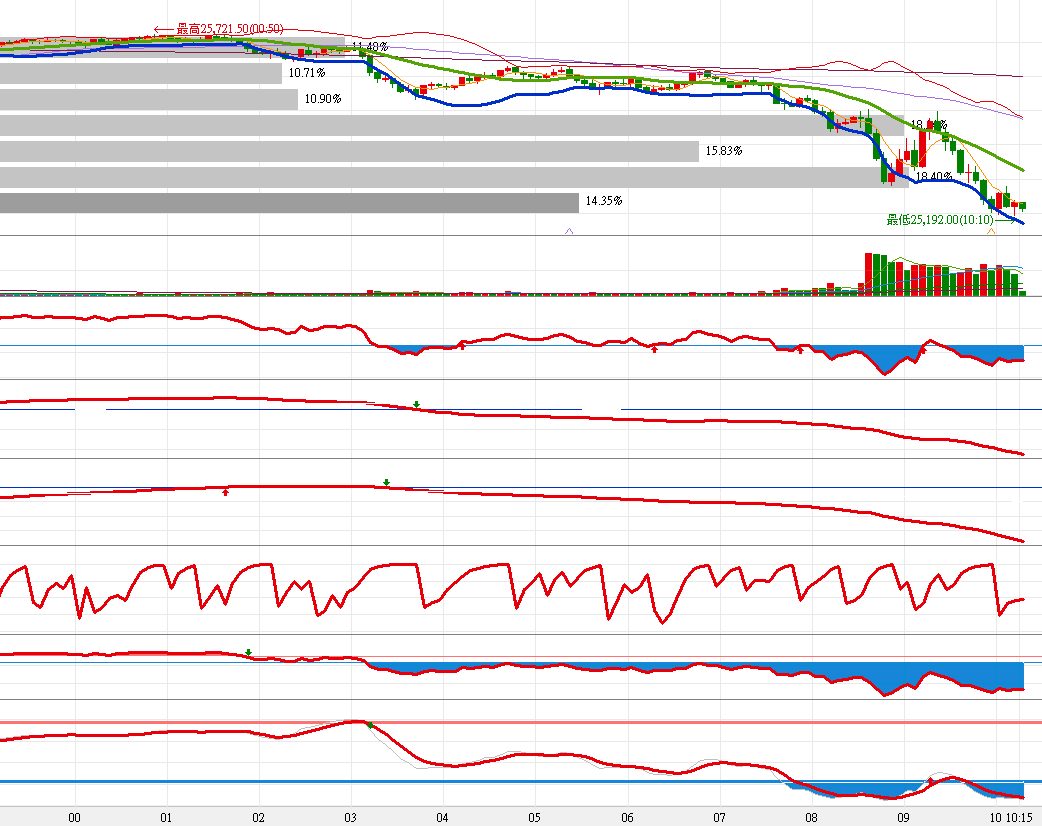Click the 06 hour label on time axis
This screenshot has height=826, width=1042.
627,818
